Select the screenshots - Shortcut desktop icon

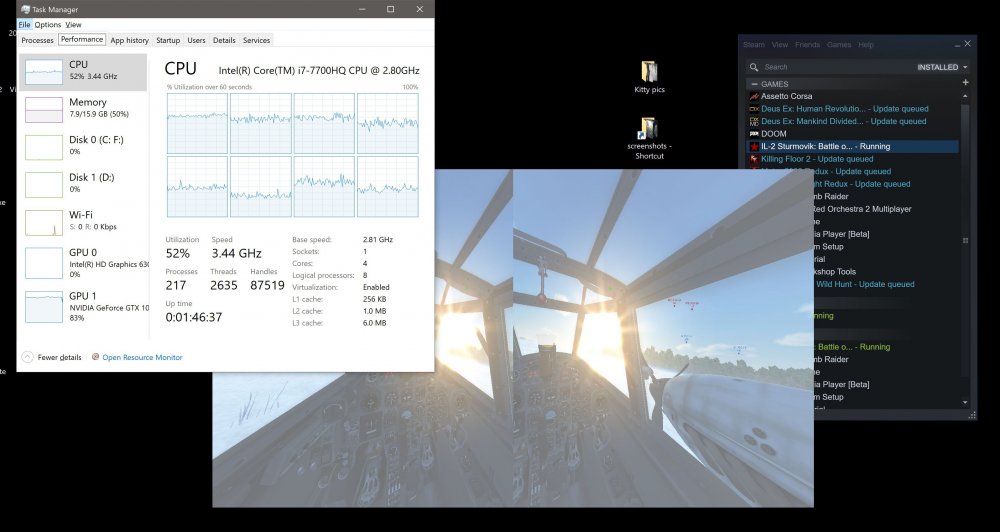pyautogui.click(x=649, y=138)
